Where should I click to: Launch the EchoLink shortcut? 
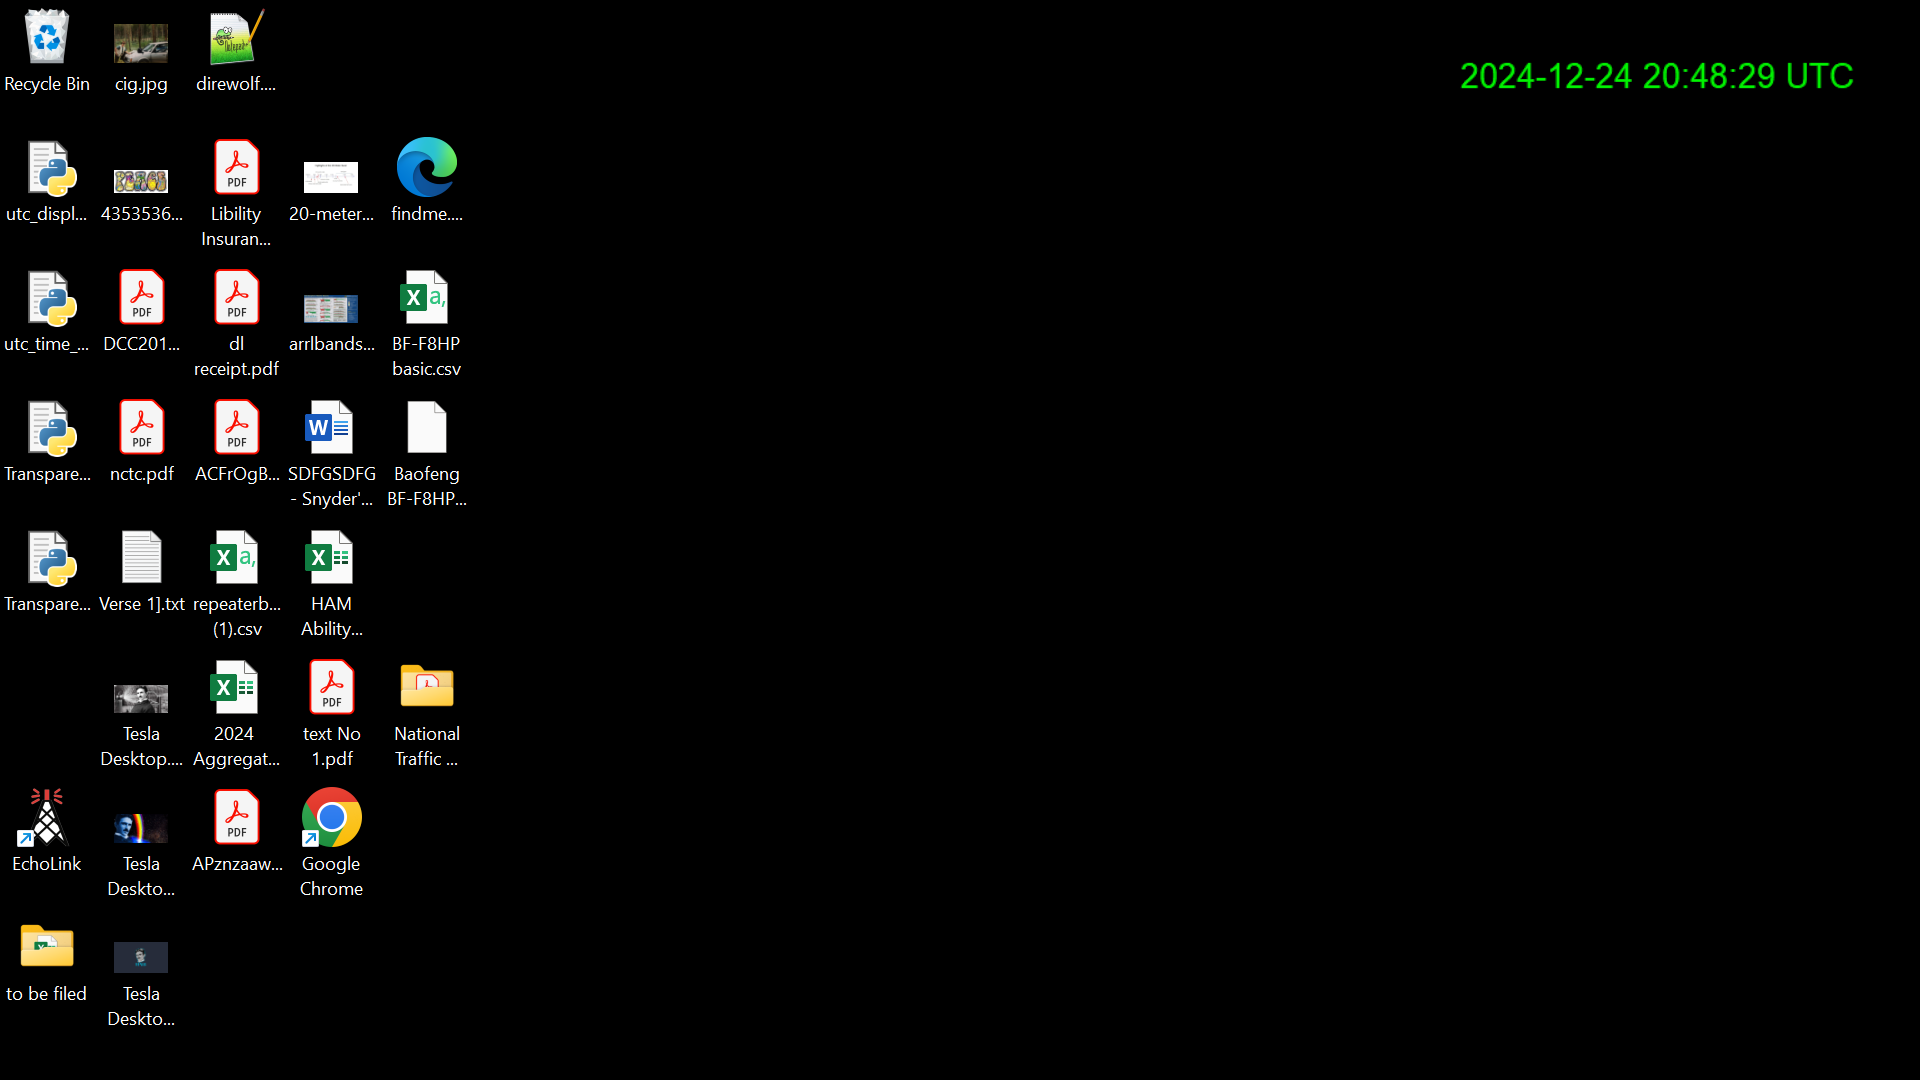coord(47,832)
